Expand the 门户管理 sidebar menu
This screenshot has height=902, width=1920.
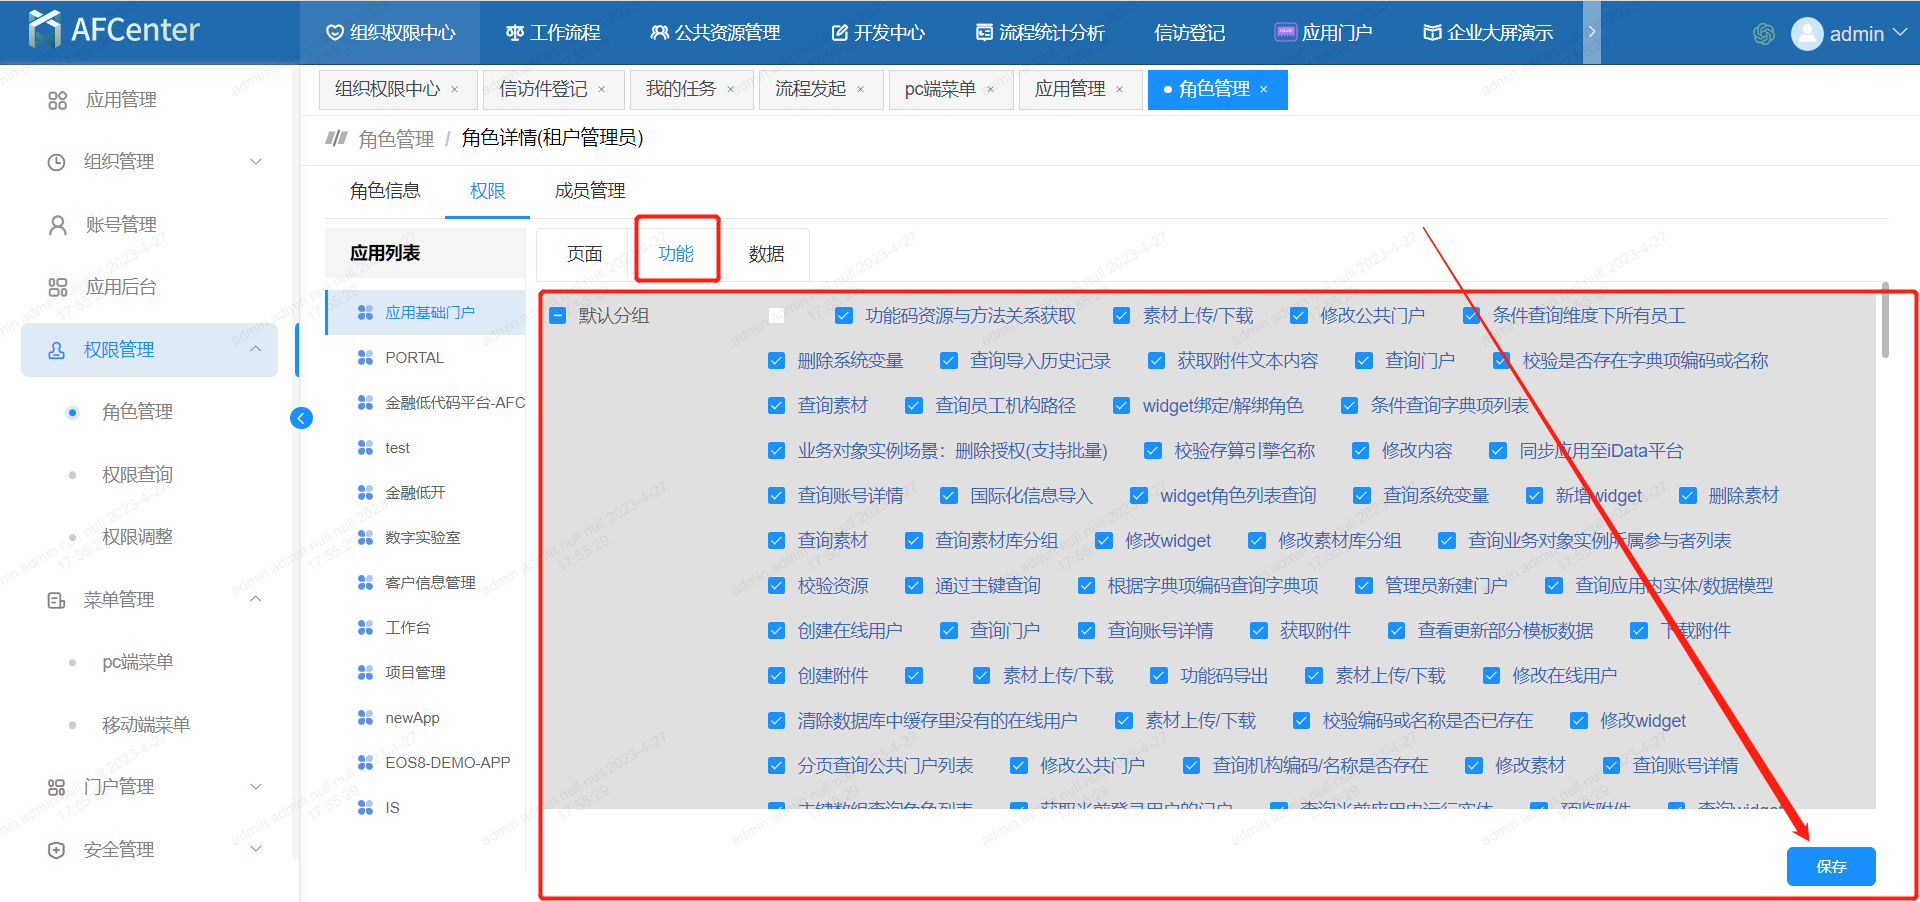(x=256, y=787)
